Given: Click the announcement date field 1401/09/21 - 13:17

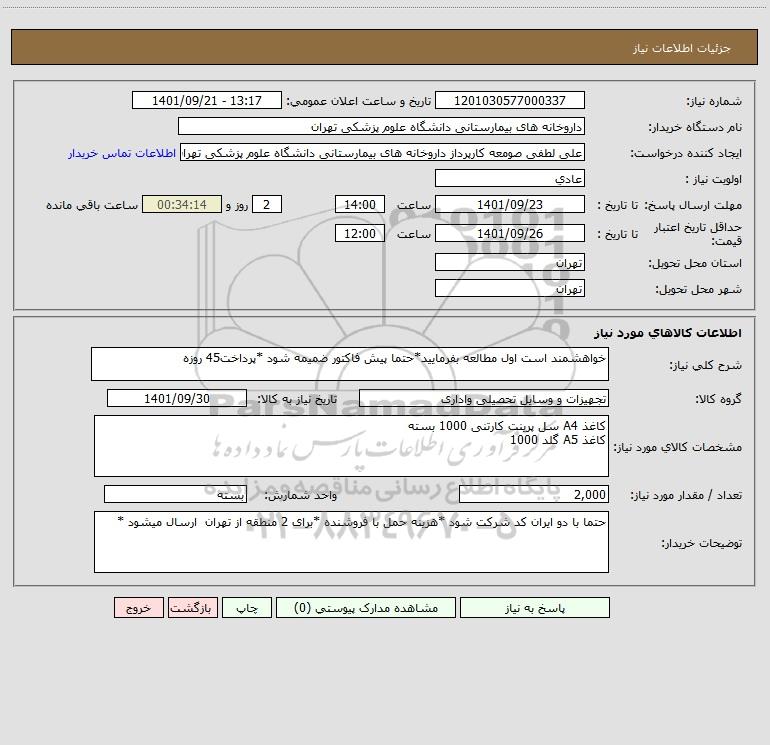Looking at the screenshot, I should [x=207, y=100].
